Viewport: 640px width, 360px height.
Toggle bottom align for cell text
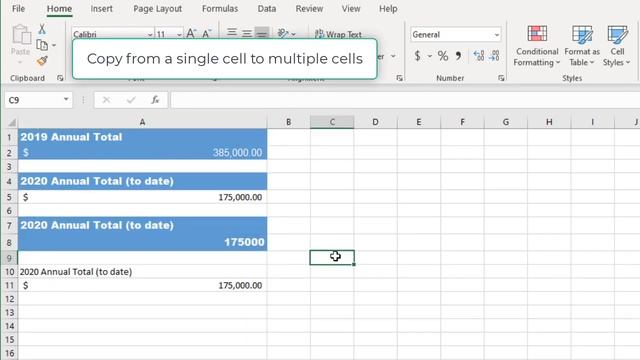[262, 33]
